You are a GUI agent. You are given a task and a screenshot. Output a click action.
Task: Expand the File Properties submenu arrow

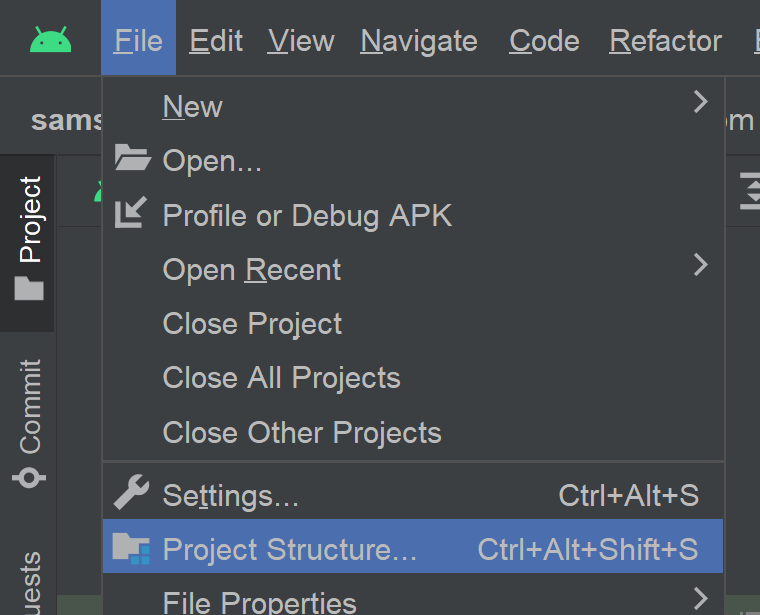point(700,599)
